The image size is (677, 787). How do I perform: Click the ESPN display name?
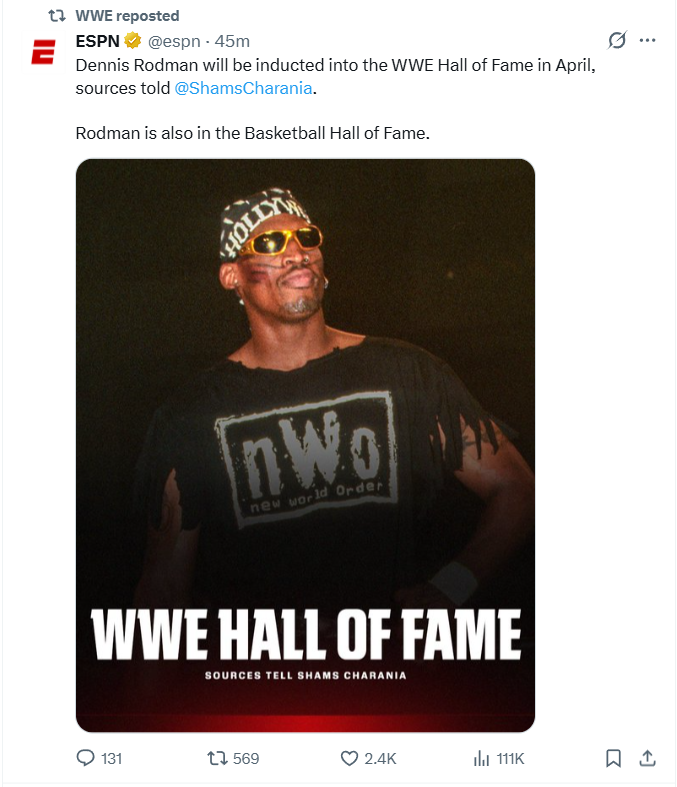97,41
